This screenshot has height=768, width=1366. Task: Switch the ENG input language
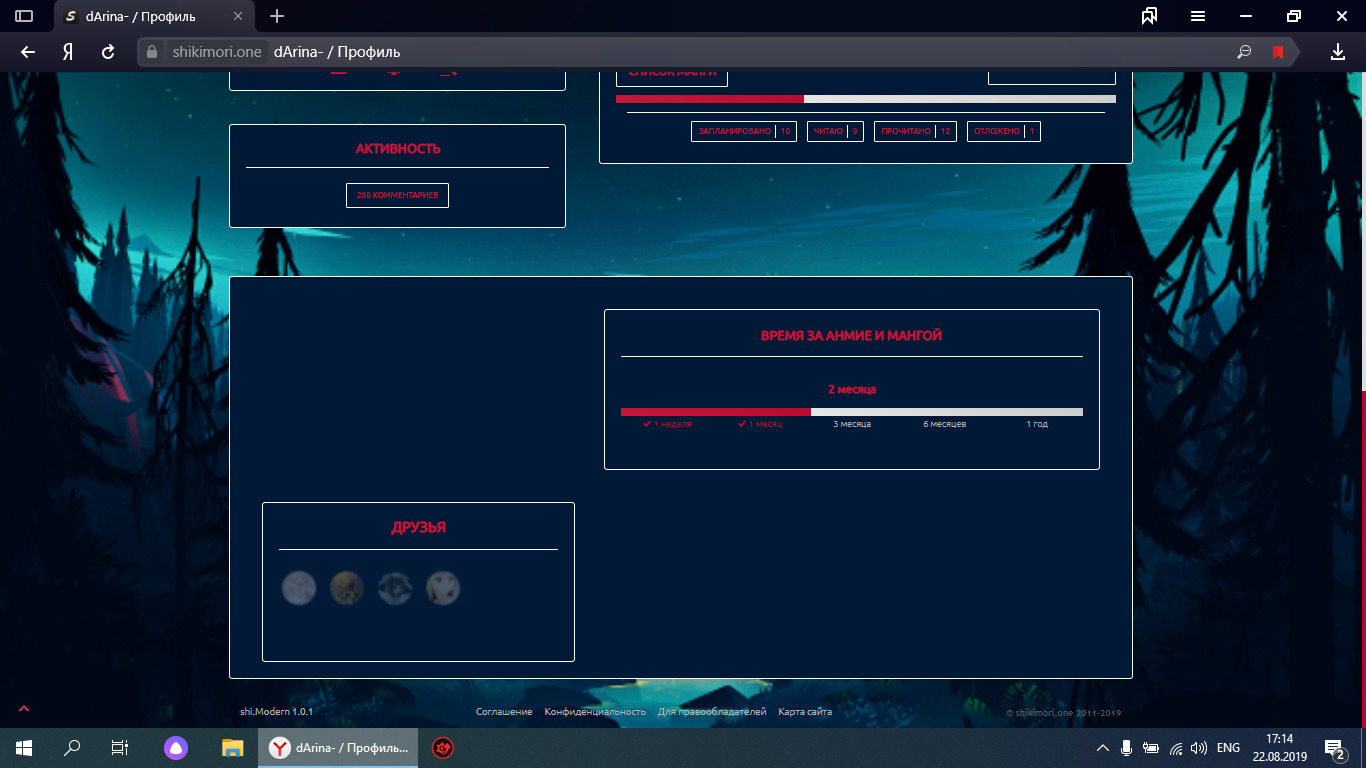click(1228, 748)
